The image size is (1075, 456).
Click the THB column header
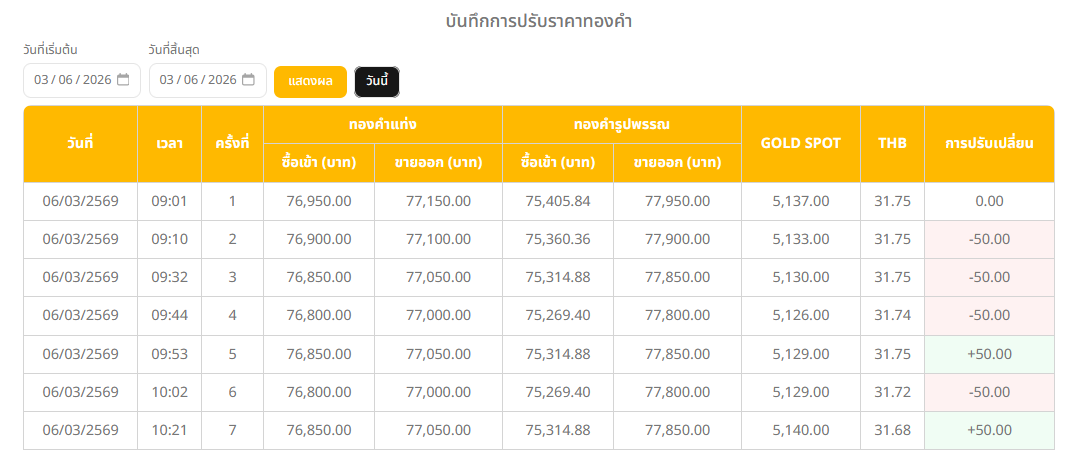pyautogui.click(x=892, y=143)
